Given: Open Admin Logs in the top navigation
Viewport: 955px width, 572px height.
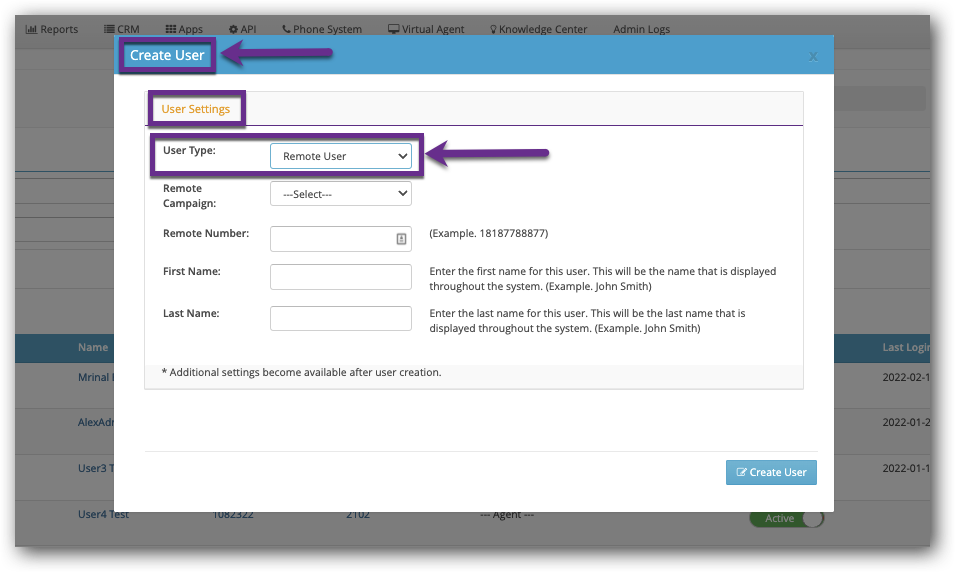Looking at the screenshot, I should 641,29.
